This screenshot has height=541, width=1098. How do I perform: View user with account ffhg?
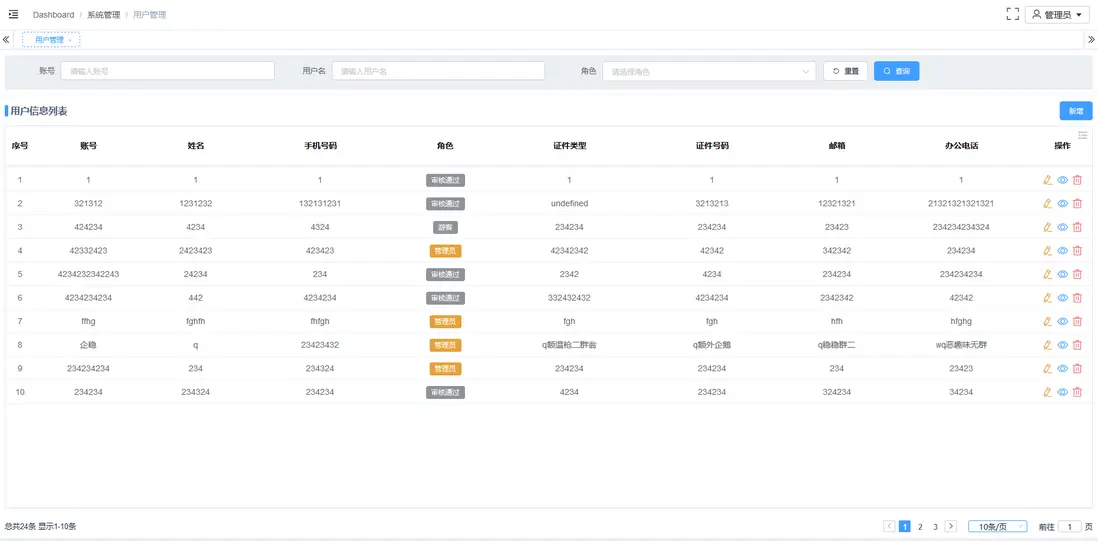coord(1062,321)
